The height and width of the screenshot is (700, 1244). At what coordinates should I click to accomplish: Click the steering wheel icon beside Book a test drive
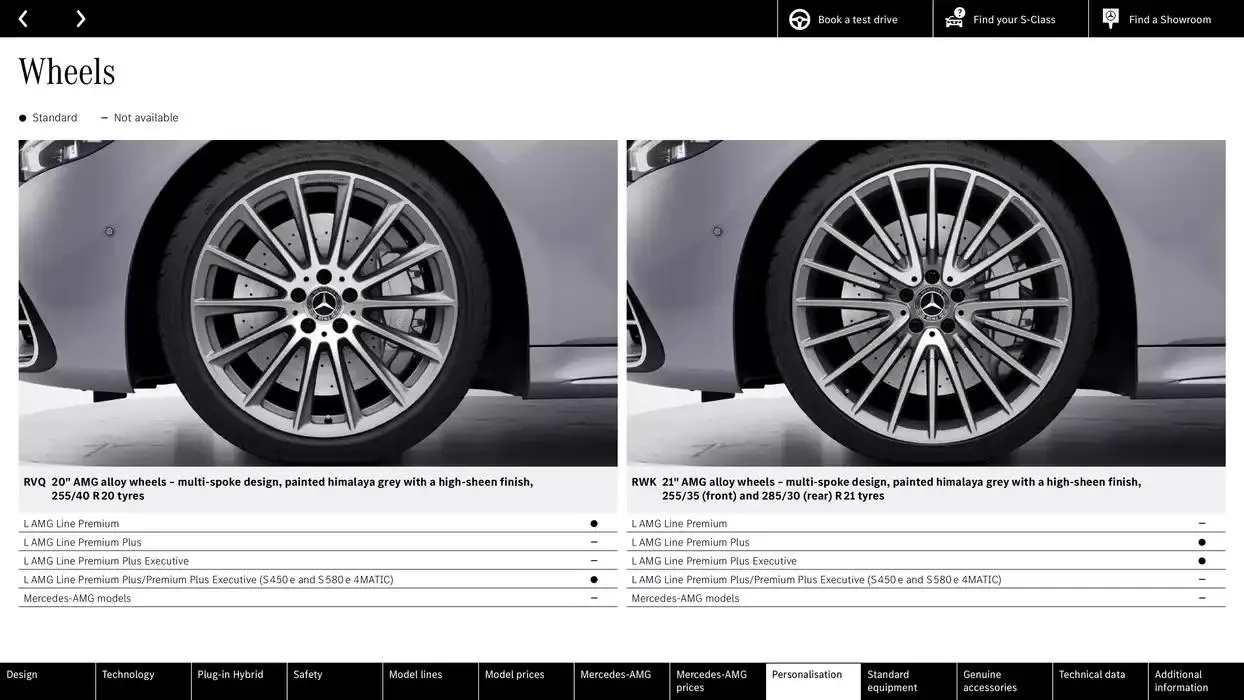point(798,18)
